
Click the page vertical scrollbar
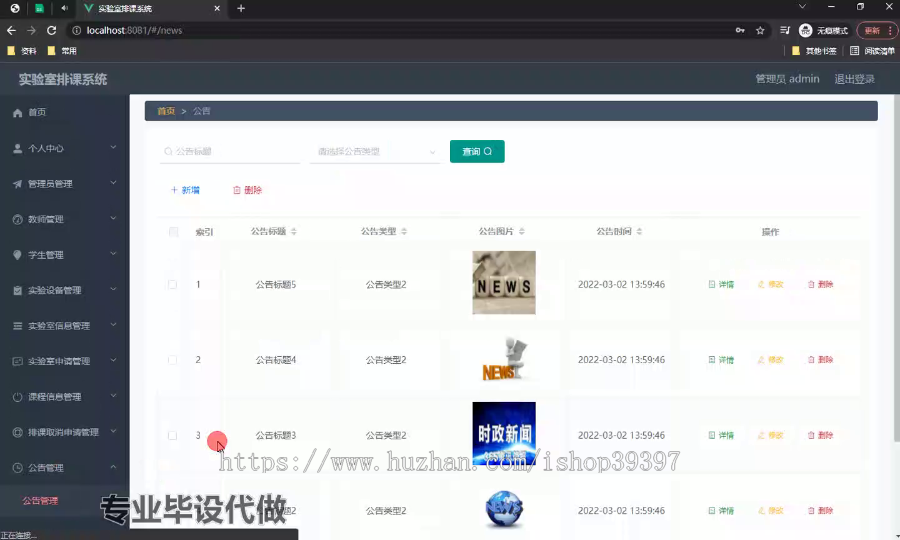[x=897, y=270]
